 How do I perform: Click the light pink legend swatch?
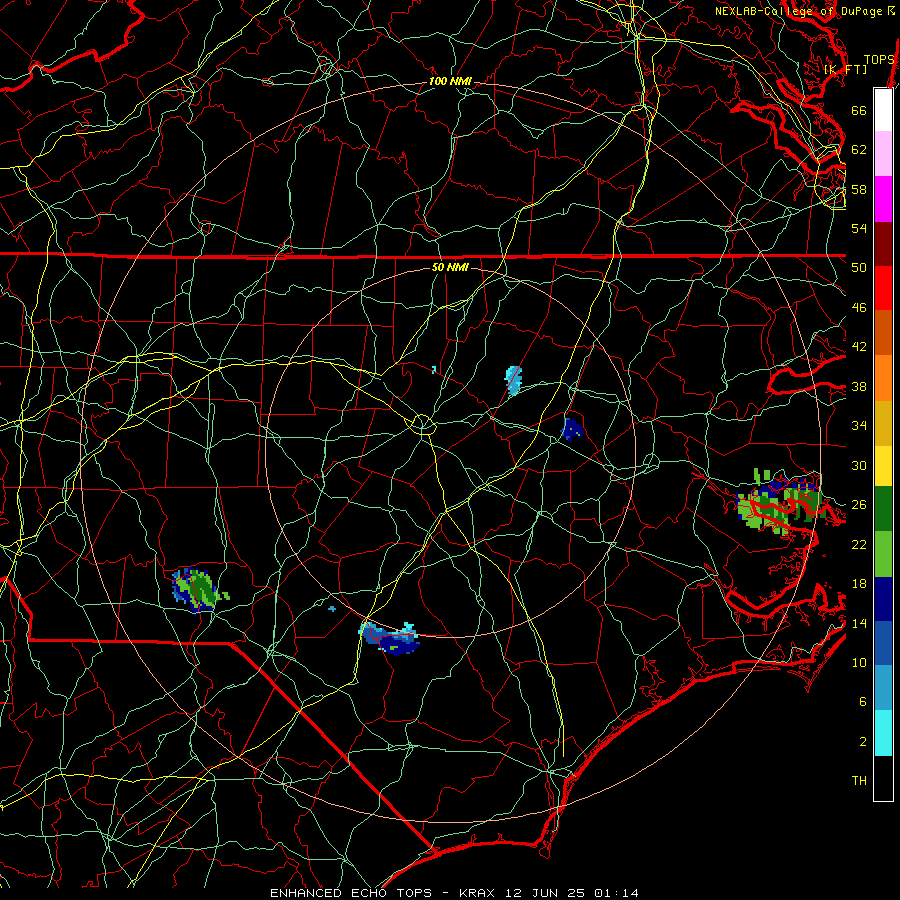(883, 153)
